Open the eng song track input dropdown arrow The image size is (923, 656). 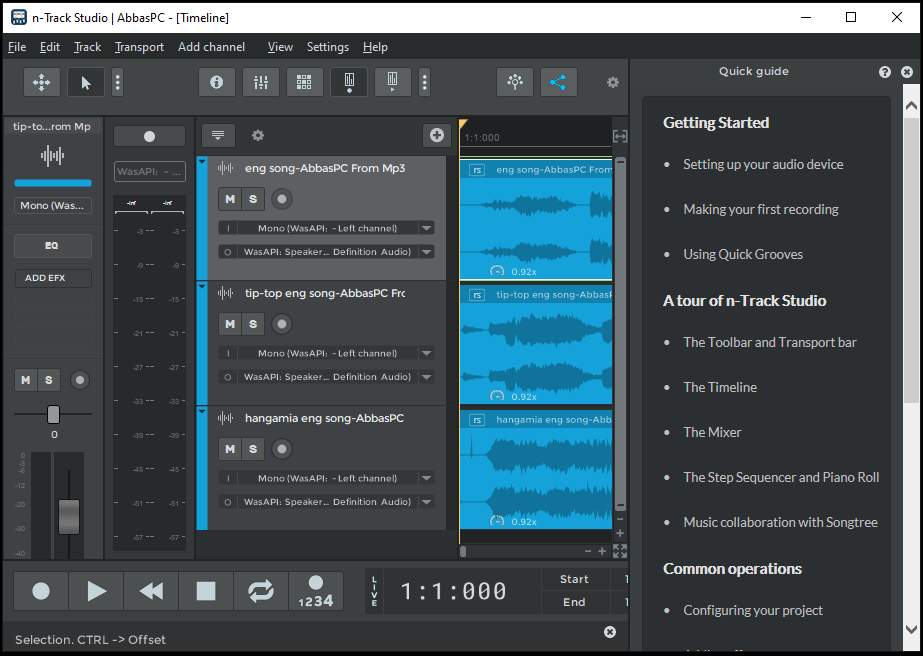click(427, 228)
